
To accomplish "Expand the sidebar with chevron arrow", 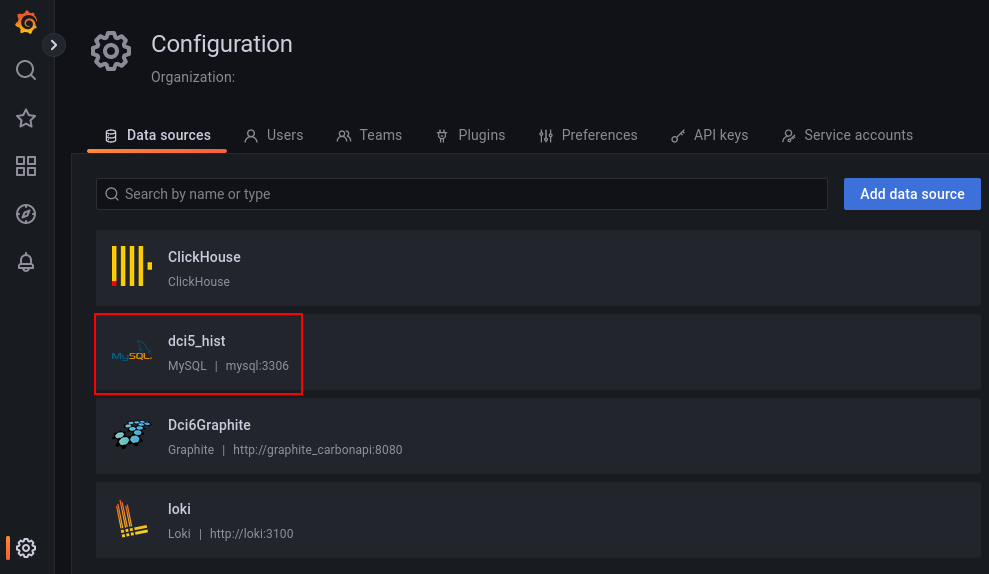I will [x=54, y=45].
